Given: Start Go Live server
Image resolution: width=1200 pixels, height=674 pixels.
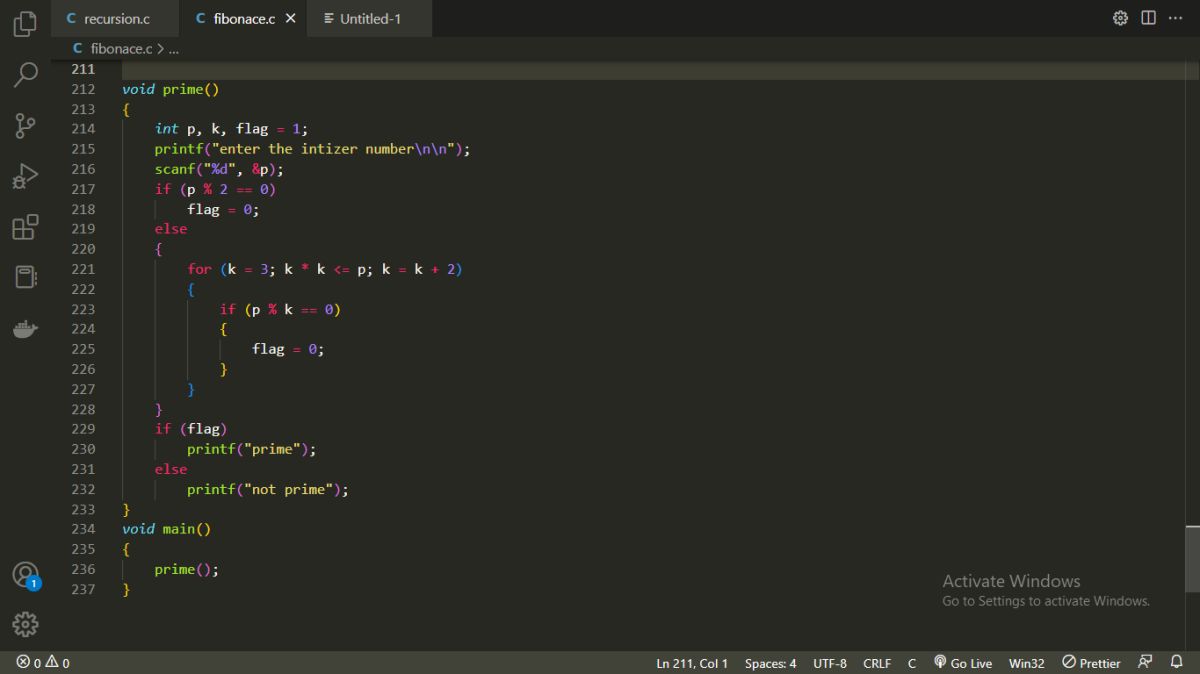Looking at the screenshot, I should [963, 663].
